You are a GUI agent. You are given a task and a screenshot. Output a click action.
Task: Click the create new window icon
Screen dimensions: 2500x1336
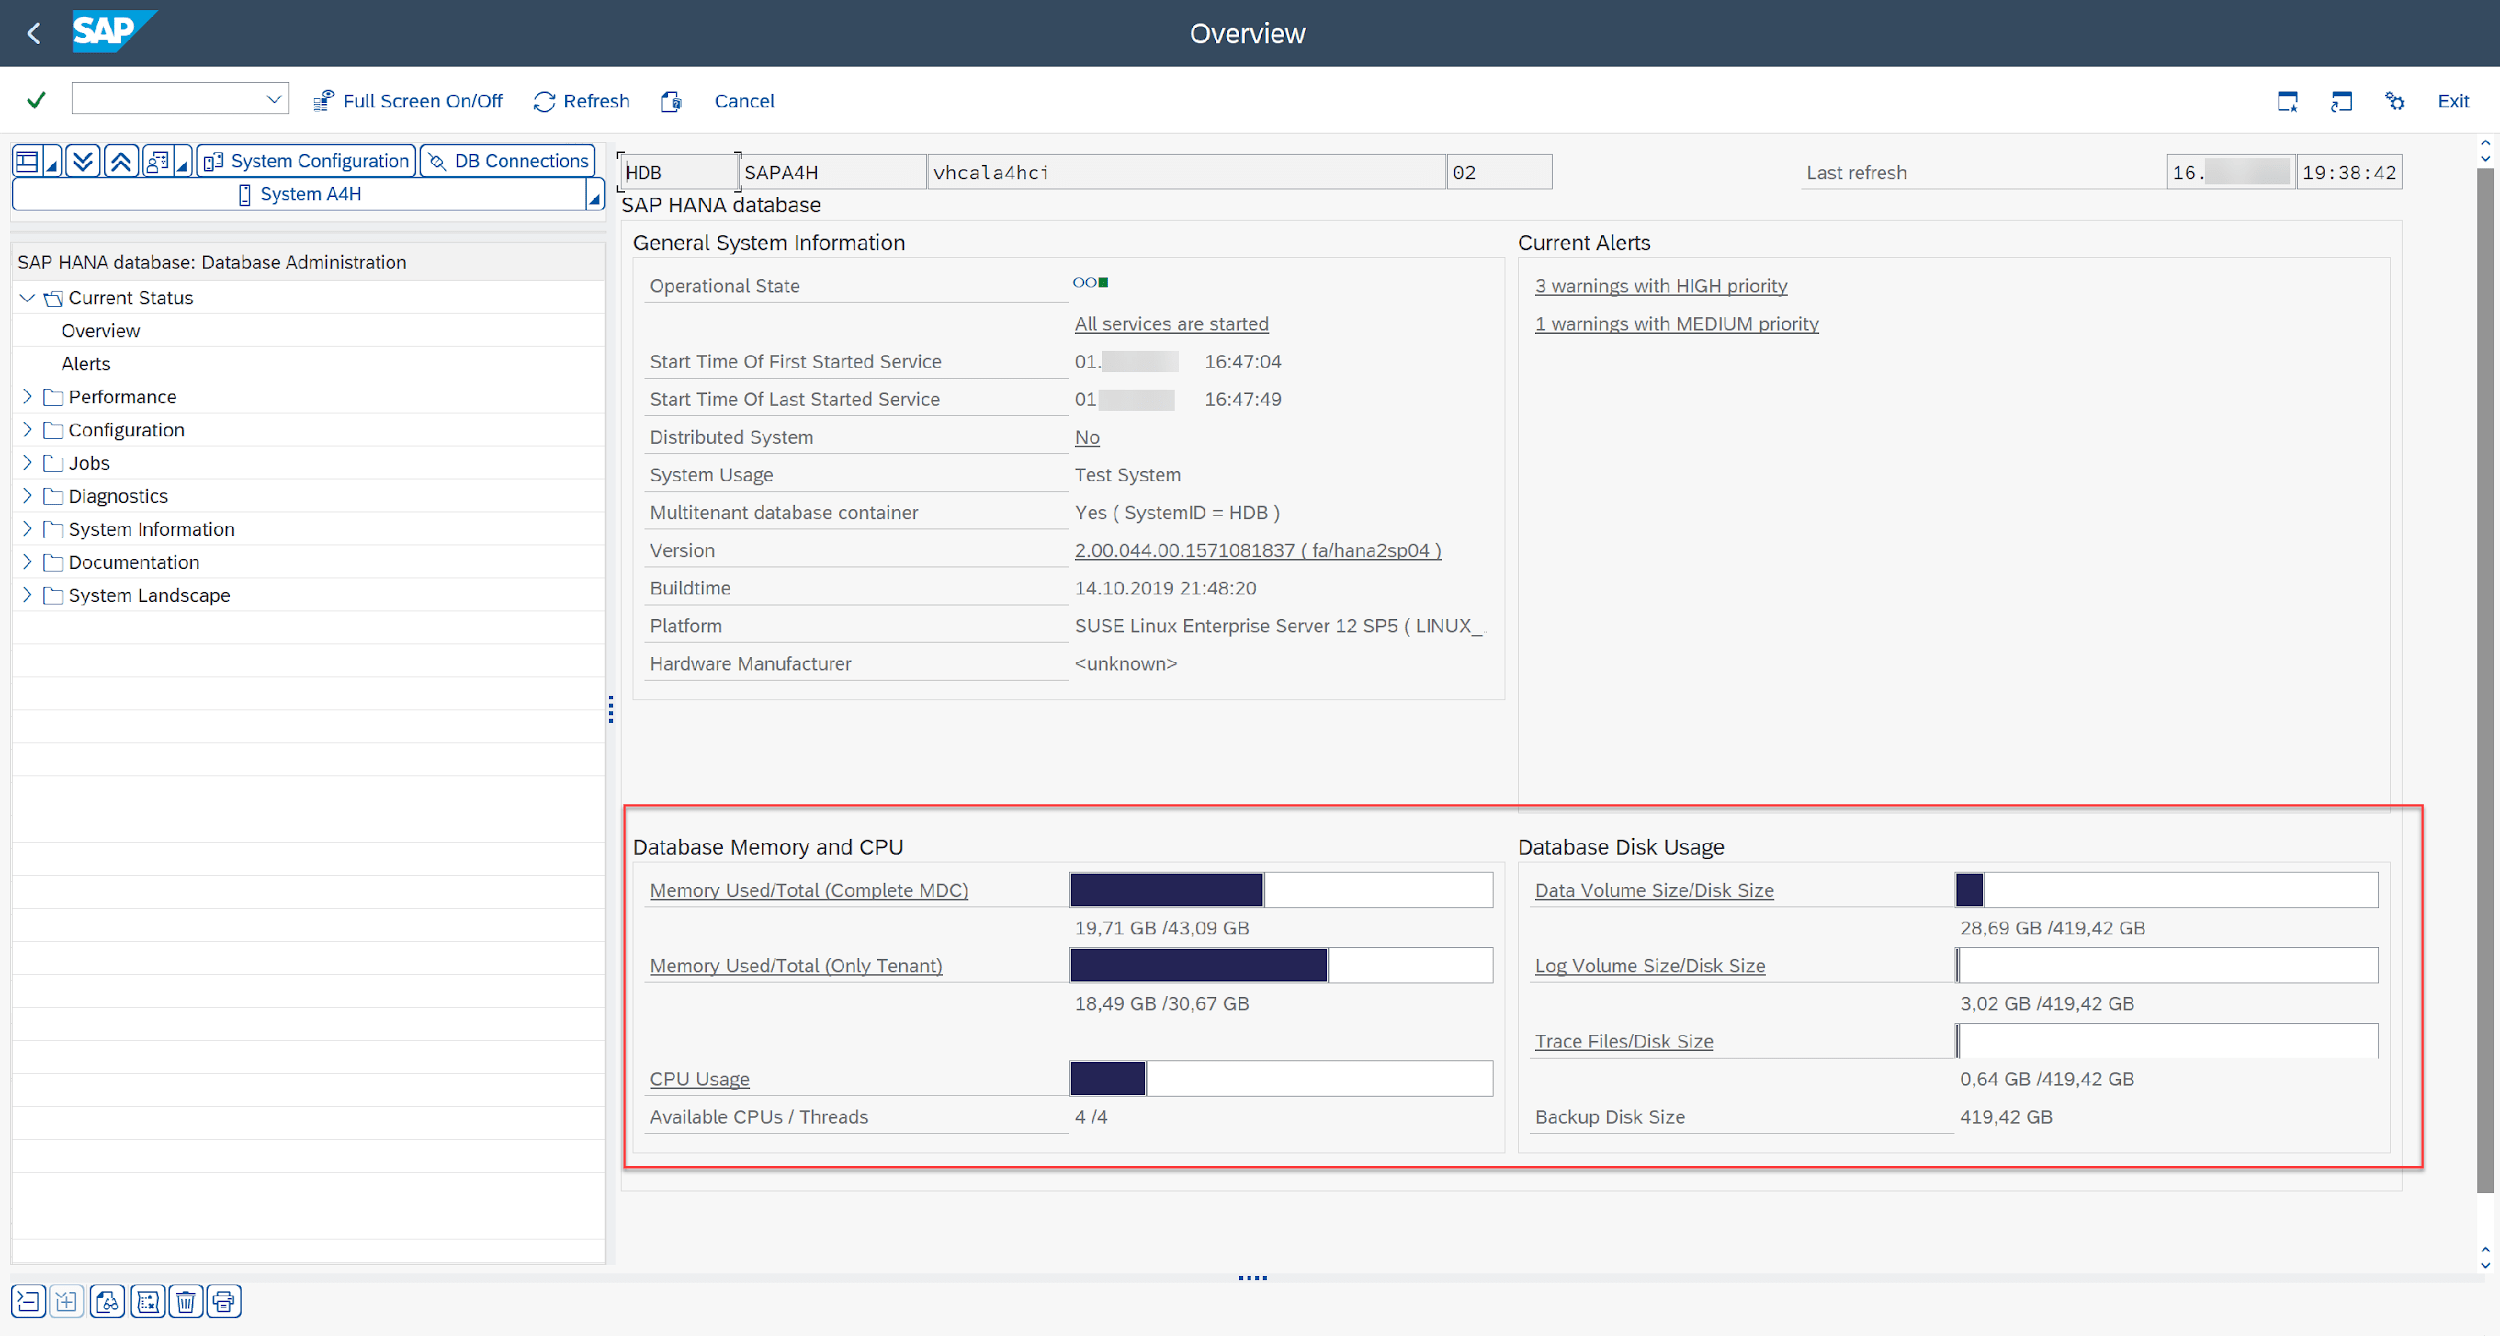[2287, 101]
